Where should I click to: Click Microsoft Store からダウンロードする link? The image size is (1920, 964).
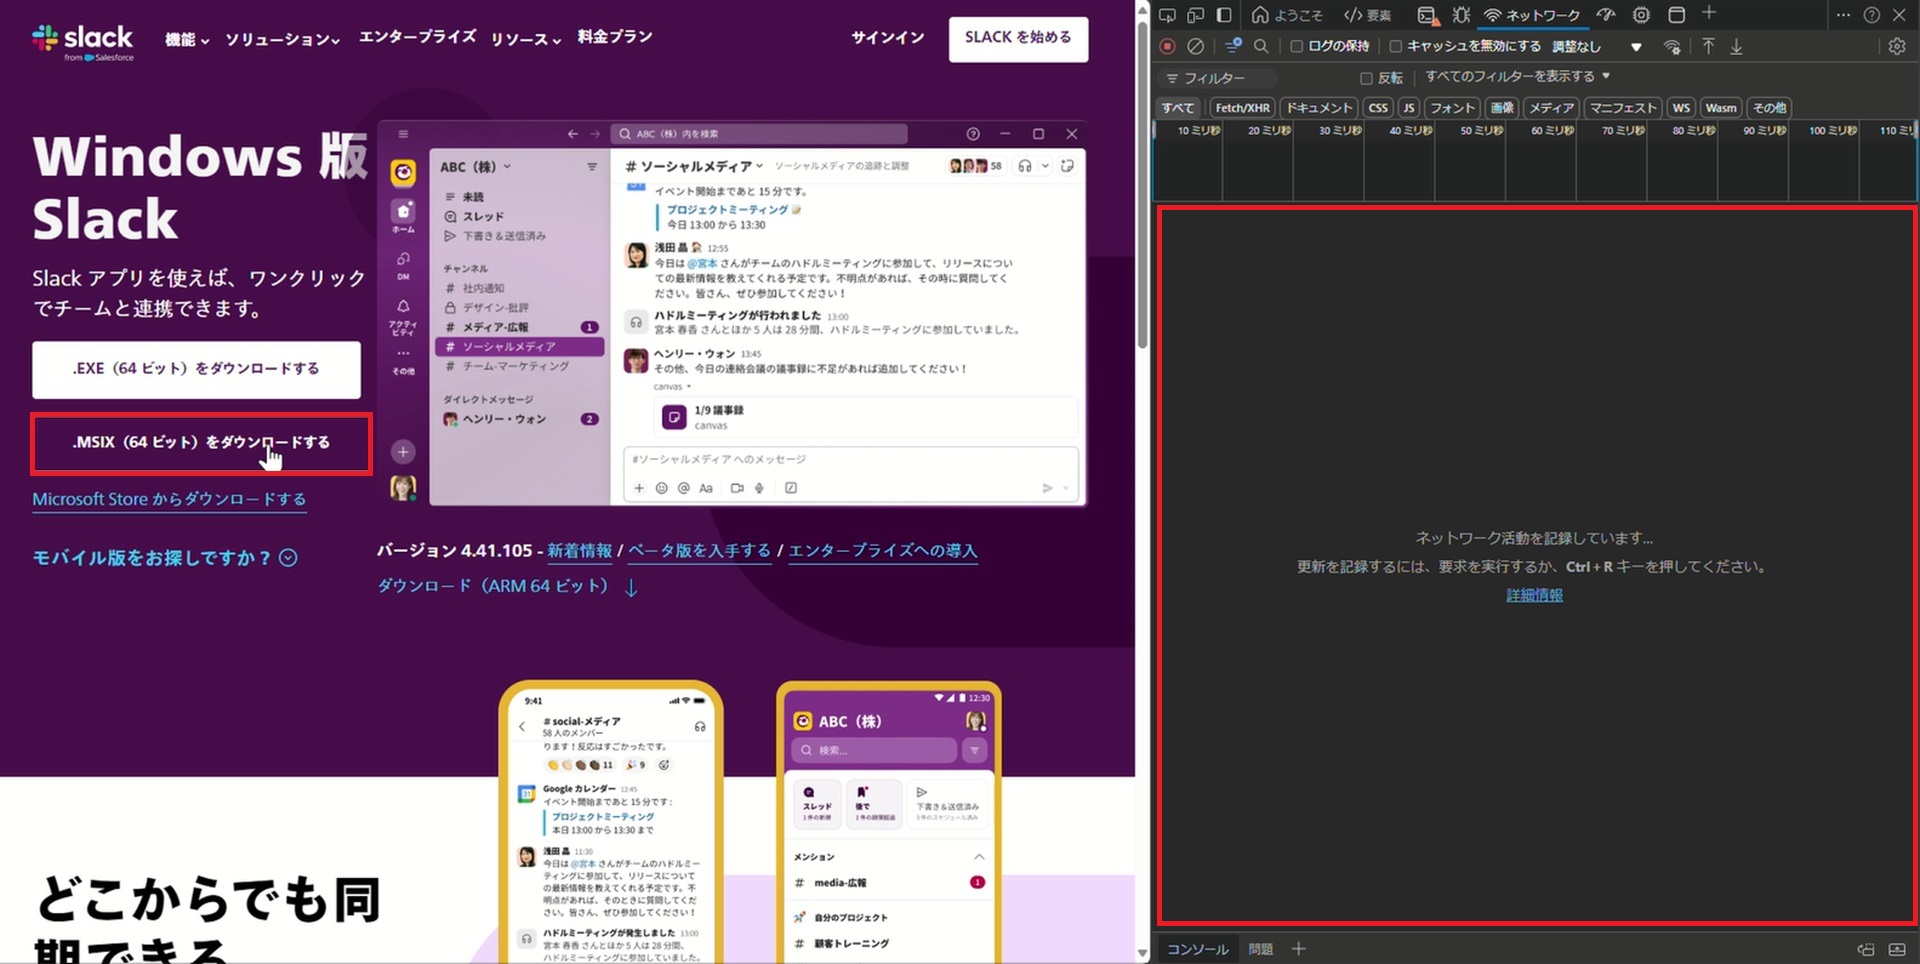click(x=169, y=499)
